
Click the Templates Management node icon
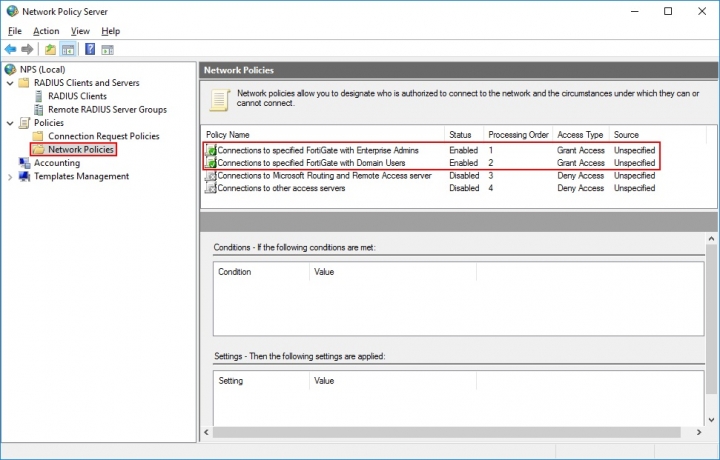coord(24,176)
